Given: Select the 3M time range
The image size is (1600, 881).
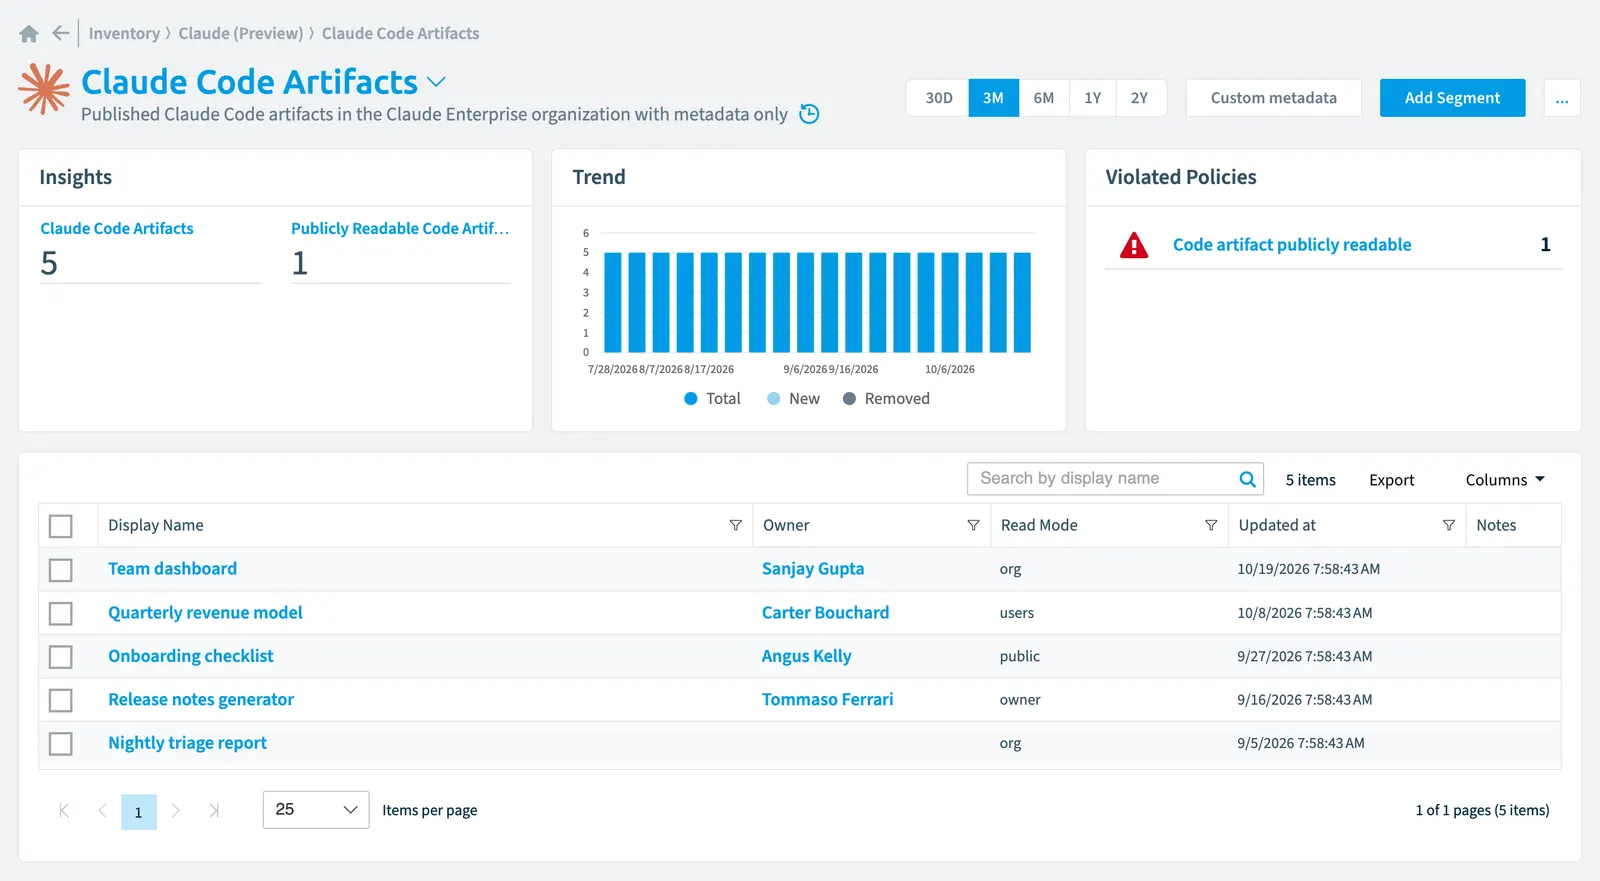Looking at the screenshot, I should coord(993,98).
